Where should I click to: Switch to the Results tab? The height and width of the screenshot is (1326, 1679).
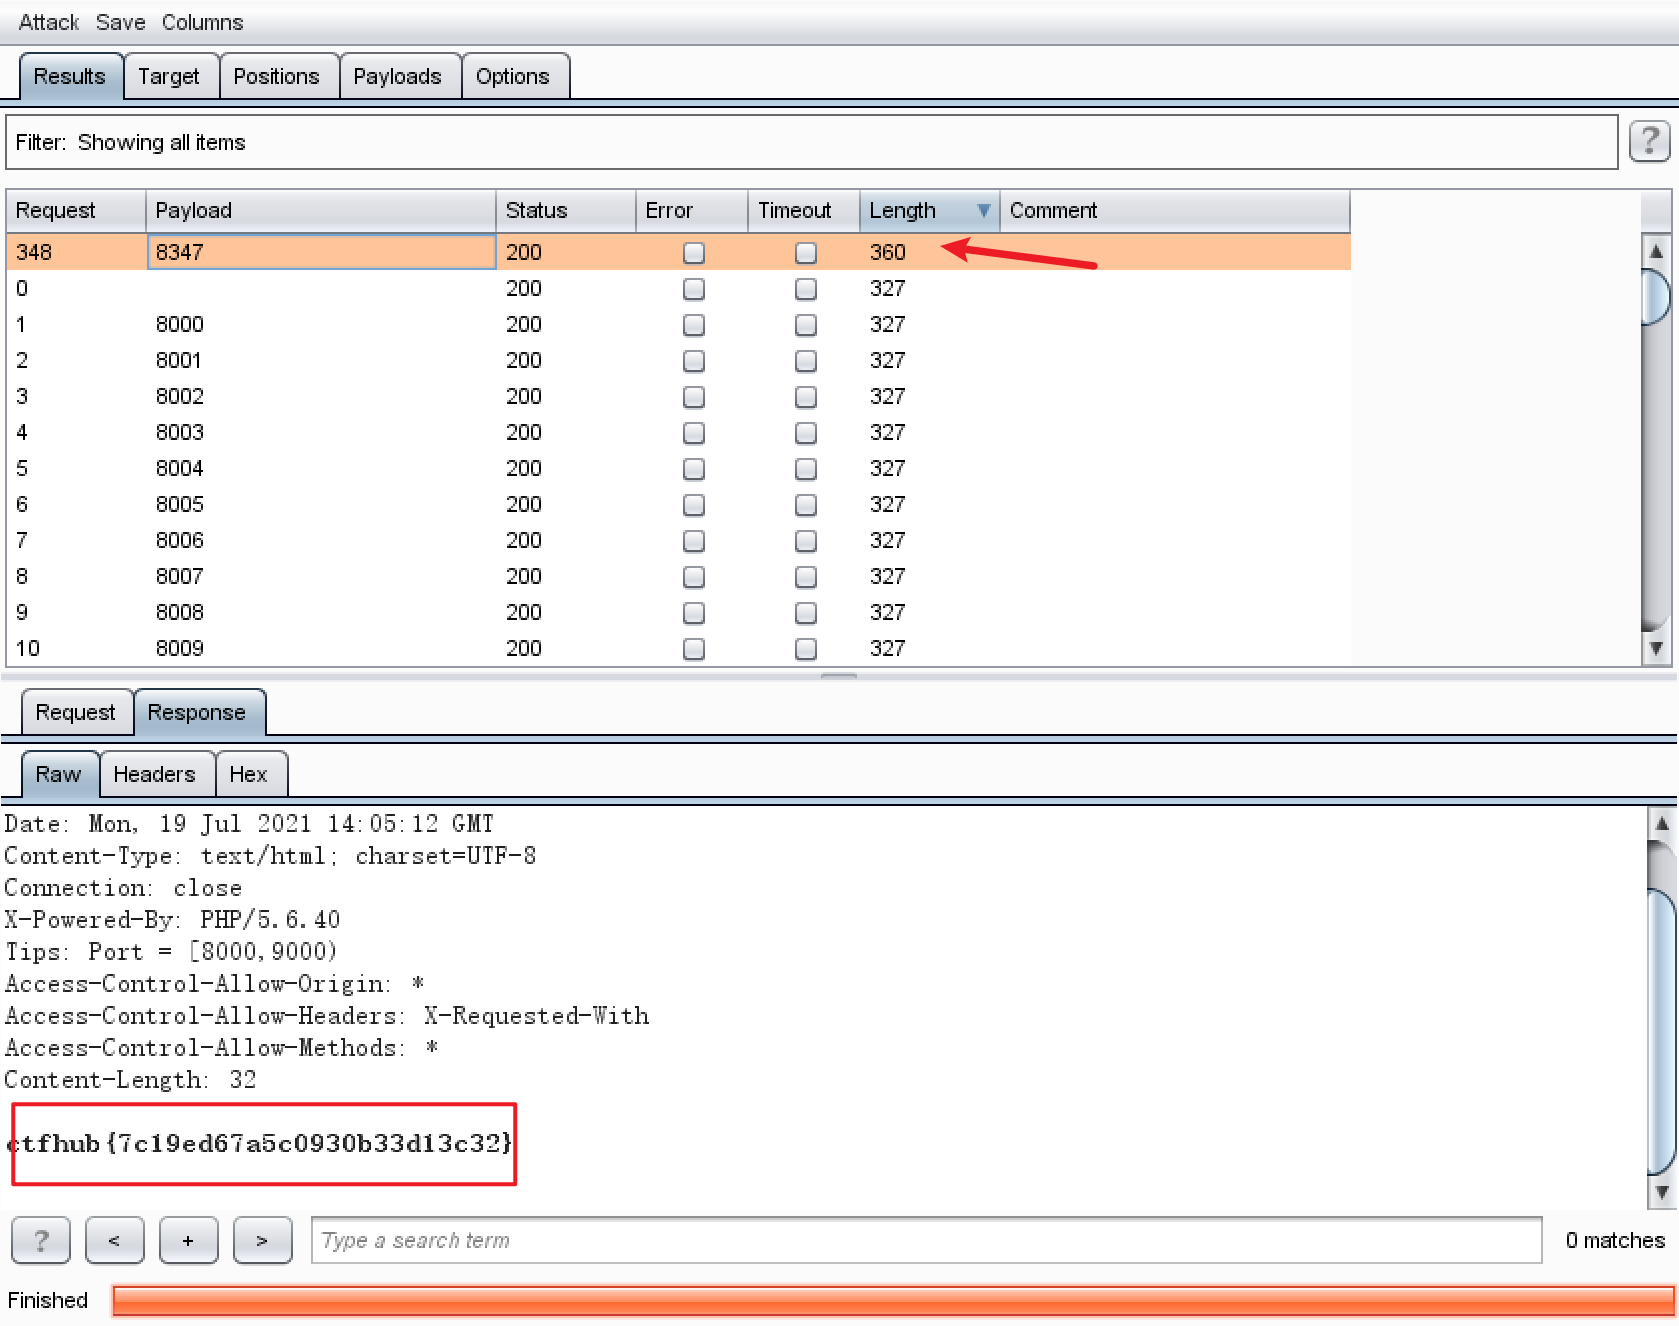70,76
